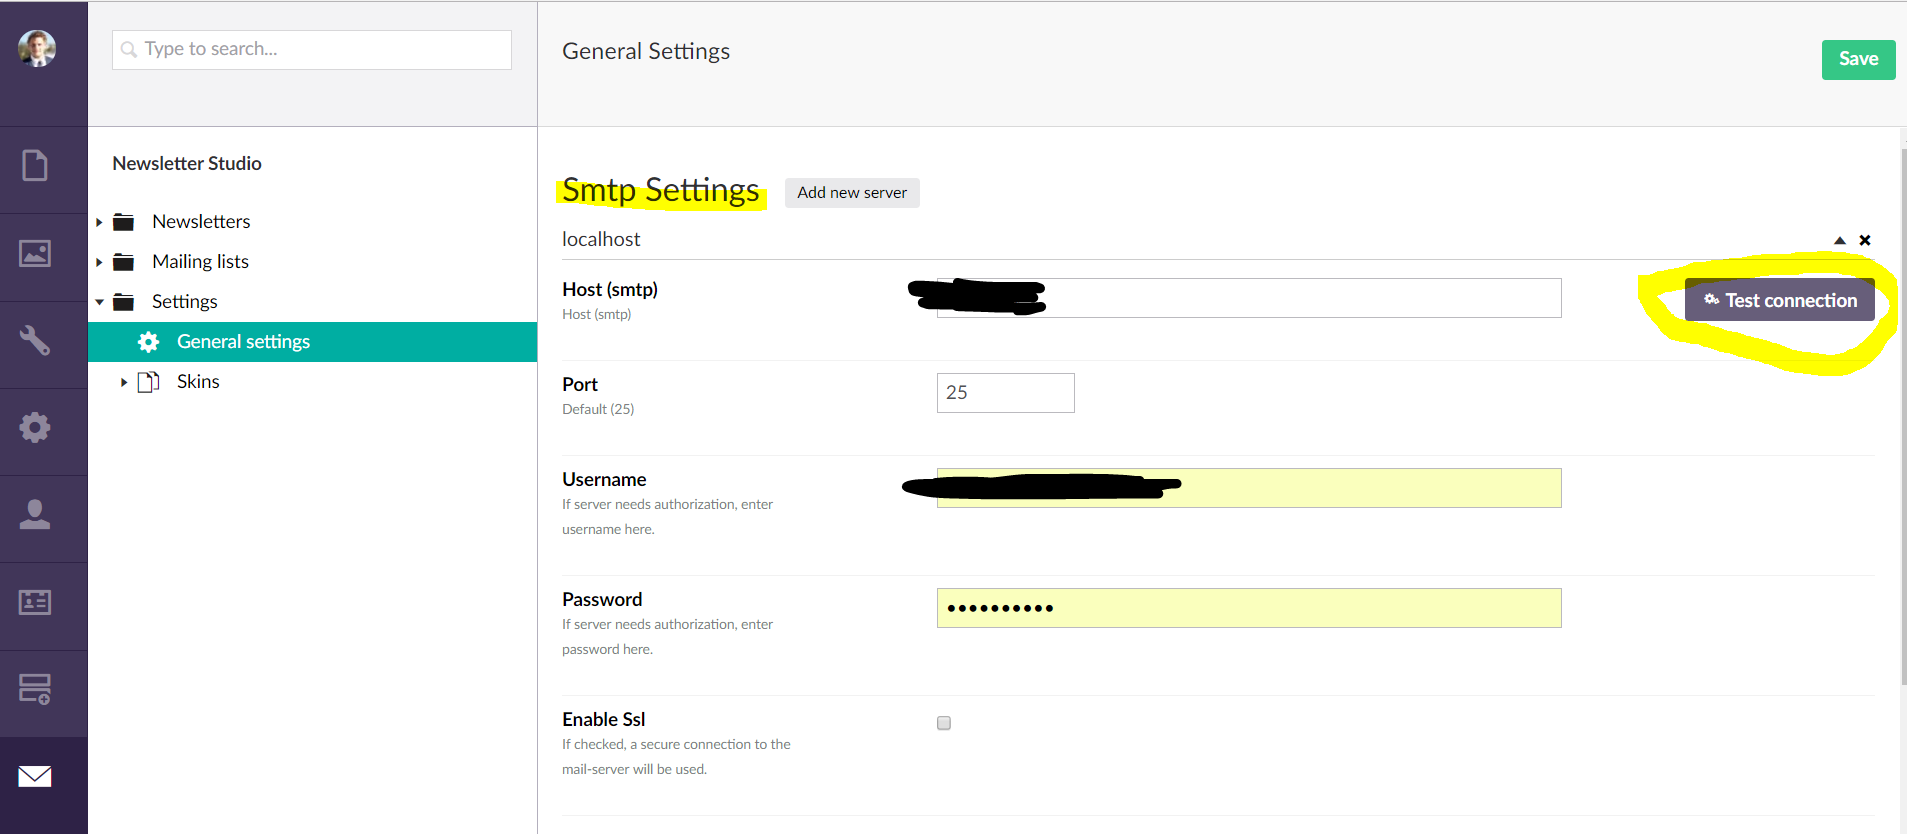This screenshot has width=1907, height=834.
Task: Click the Host (smtp) input field
Action: (1249, 298)
